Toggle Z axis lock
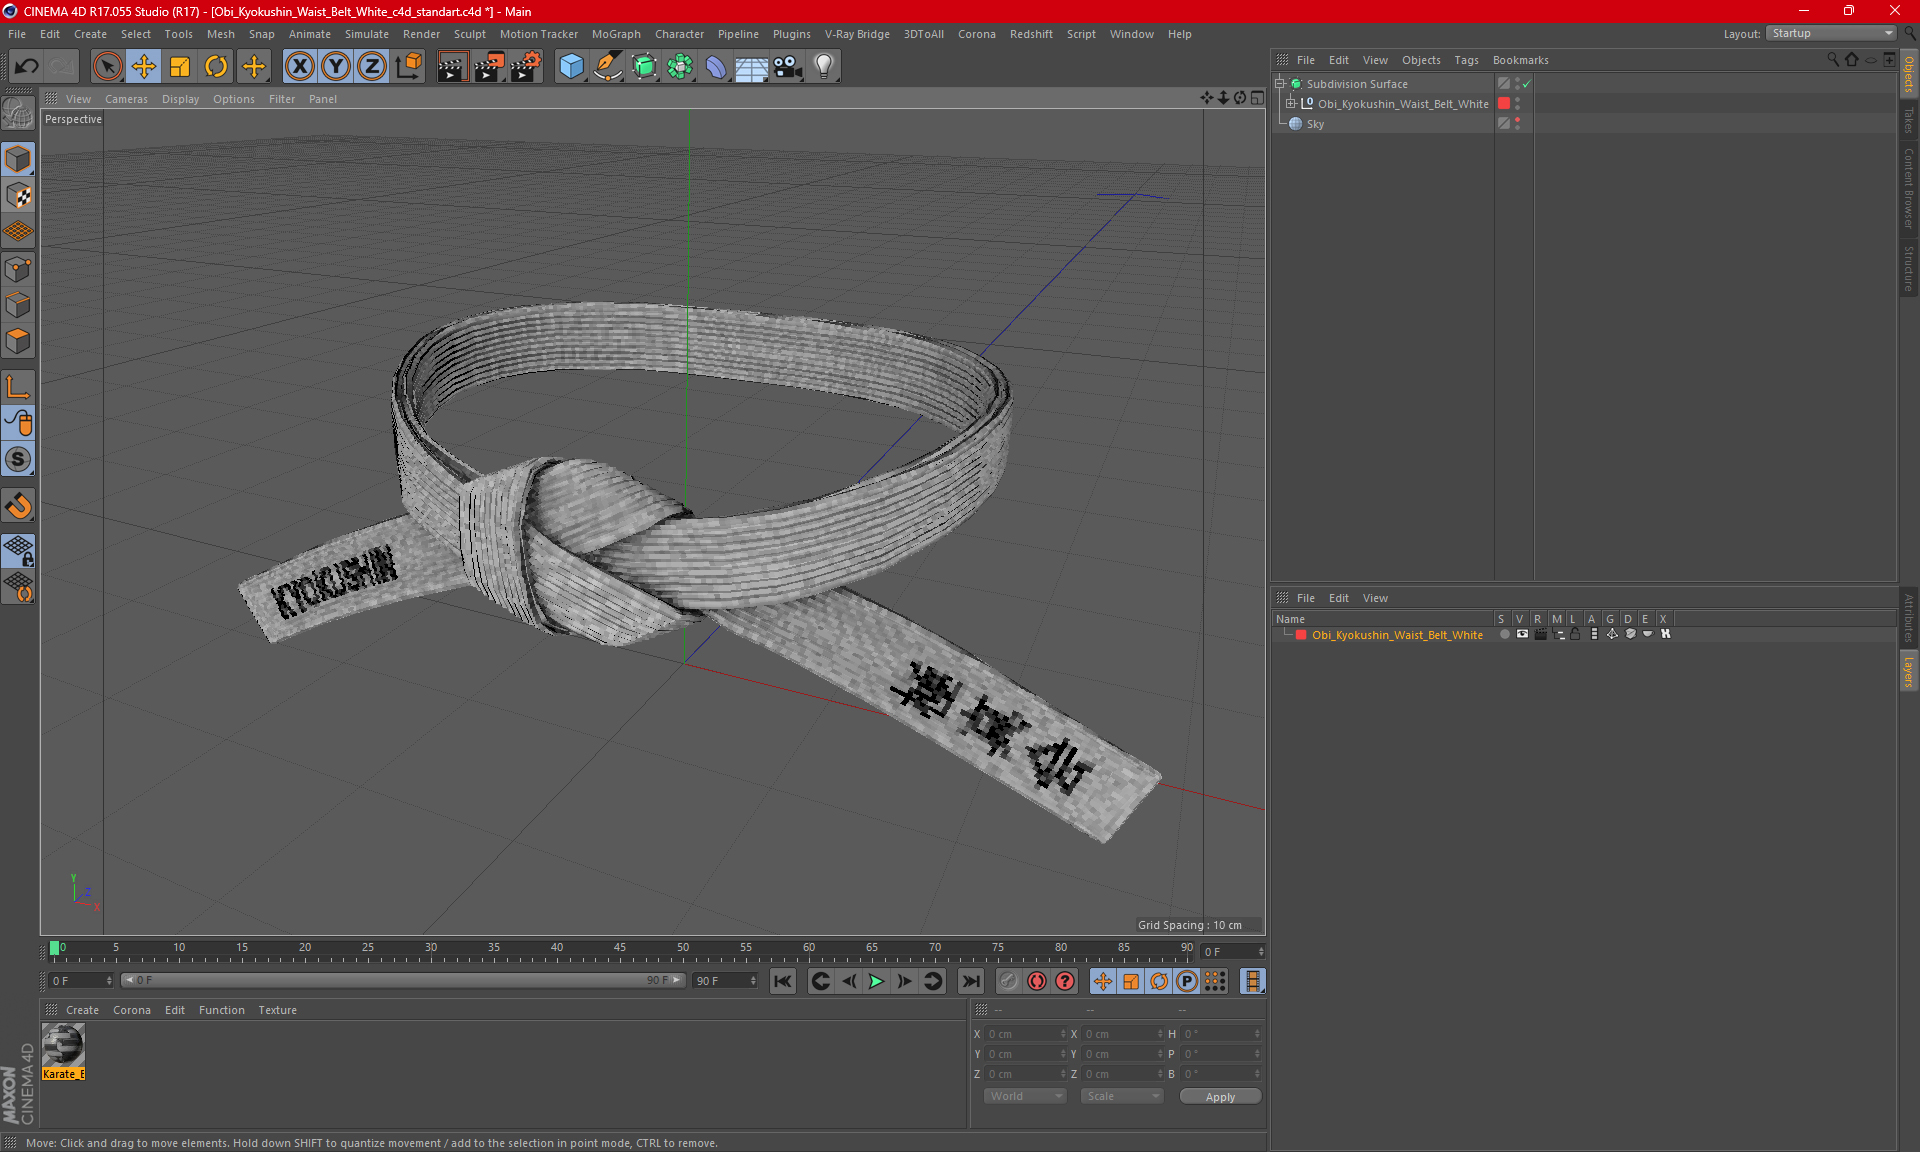Screen dimensions: 1920x1152 372,67
